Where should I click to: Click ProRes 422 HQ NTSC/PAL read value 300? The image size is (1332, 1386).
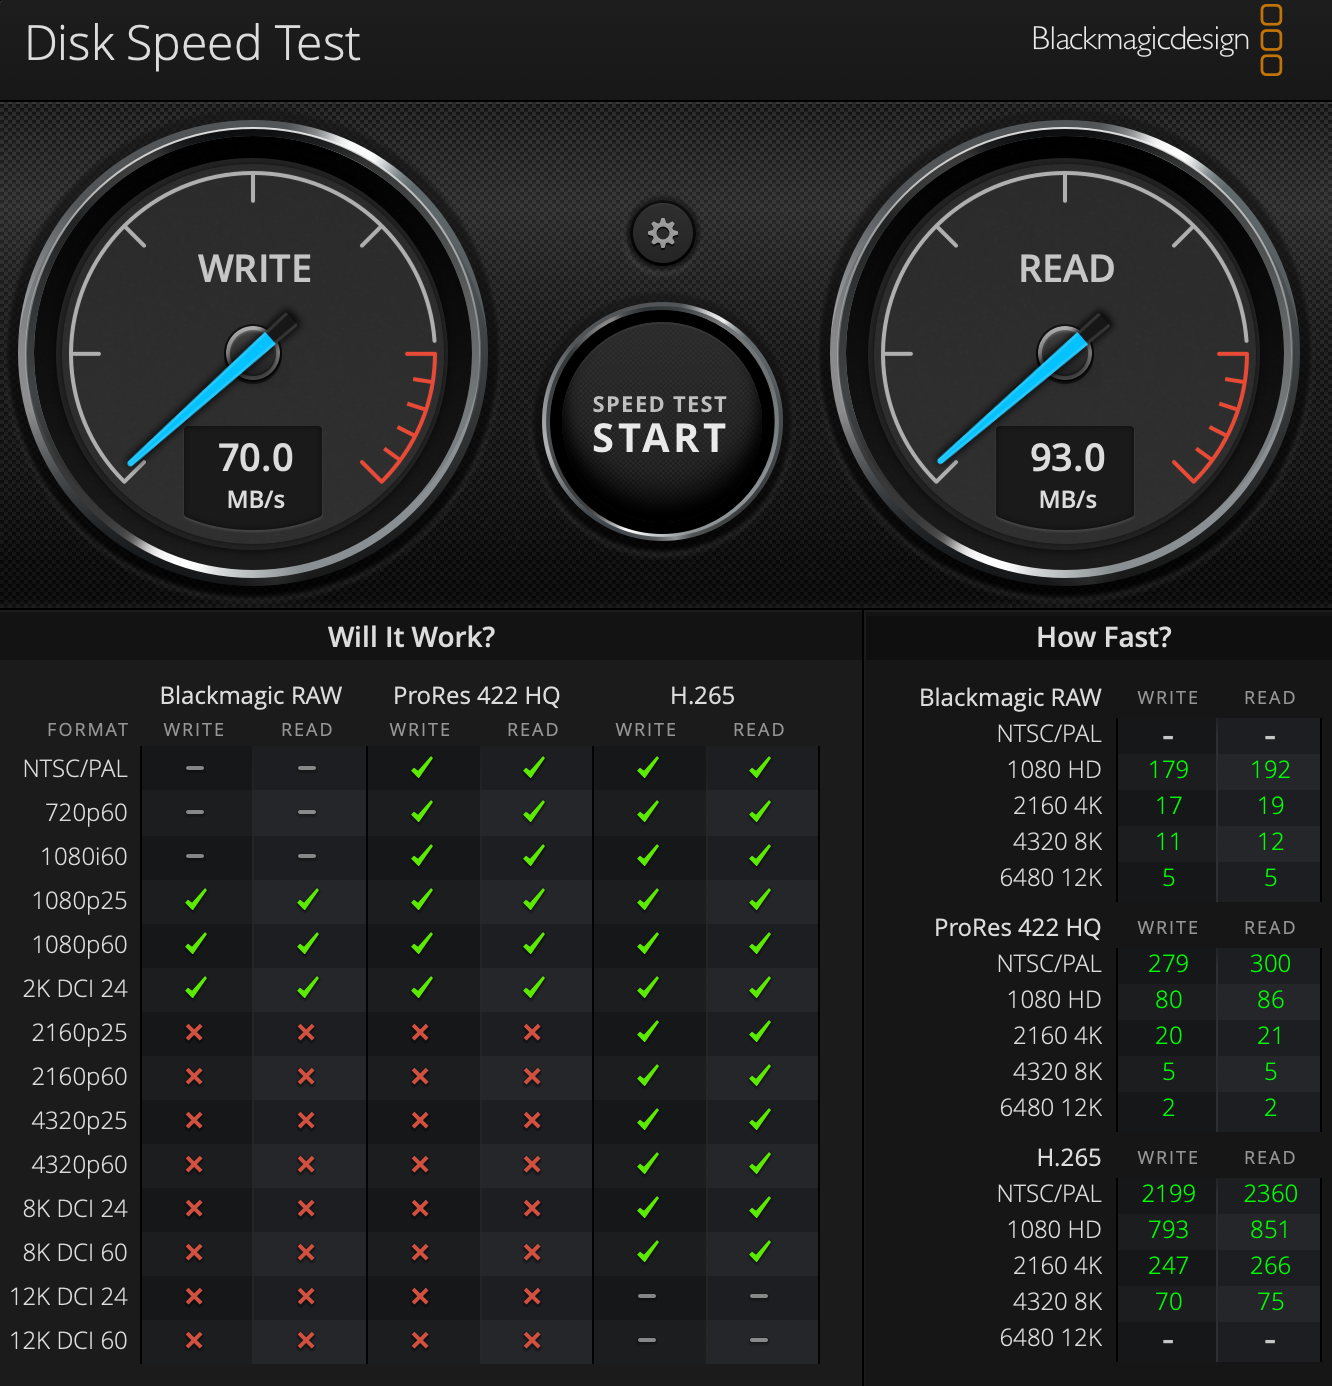(x=1270, y=963)
